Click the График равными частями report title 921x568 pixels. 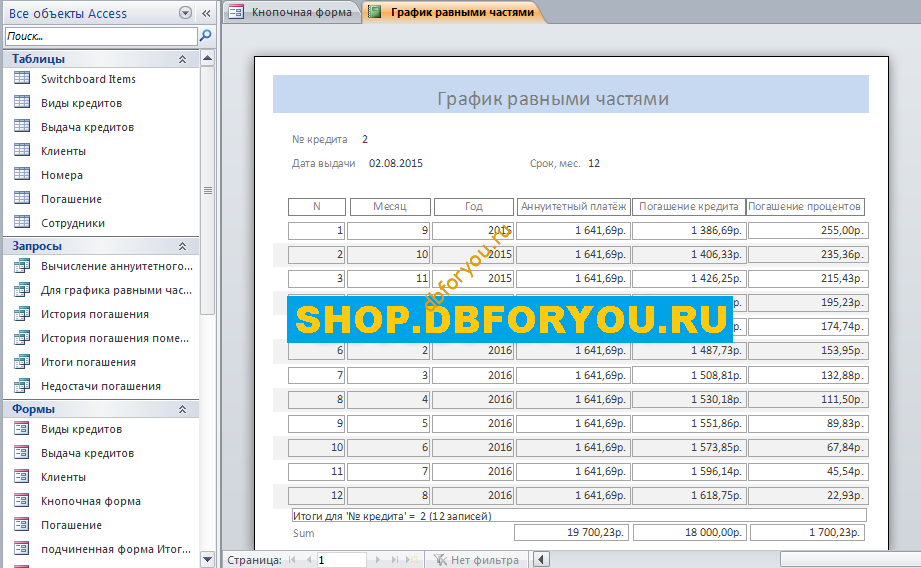click(553, 98)
